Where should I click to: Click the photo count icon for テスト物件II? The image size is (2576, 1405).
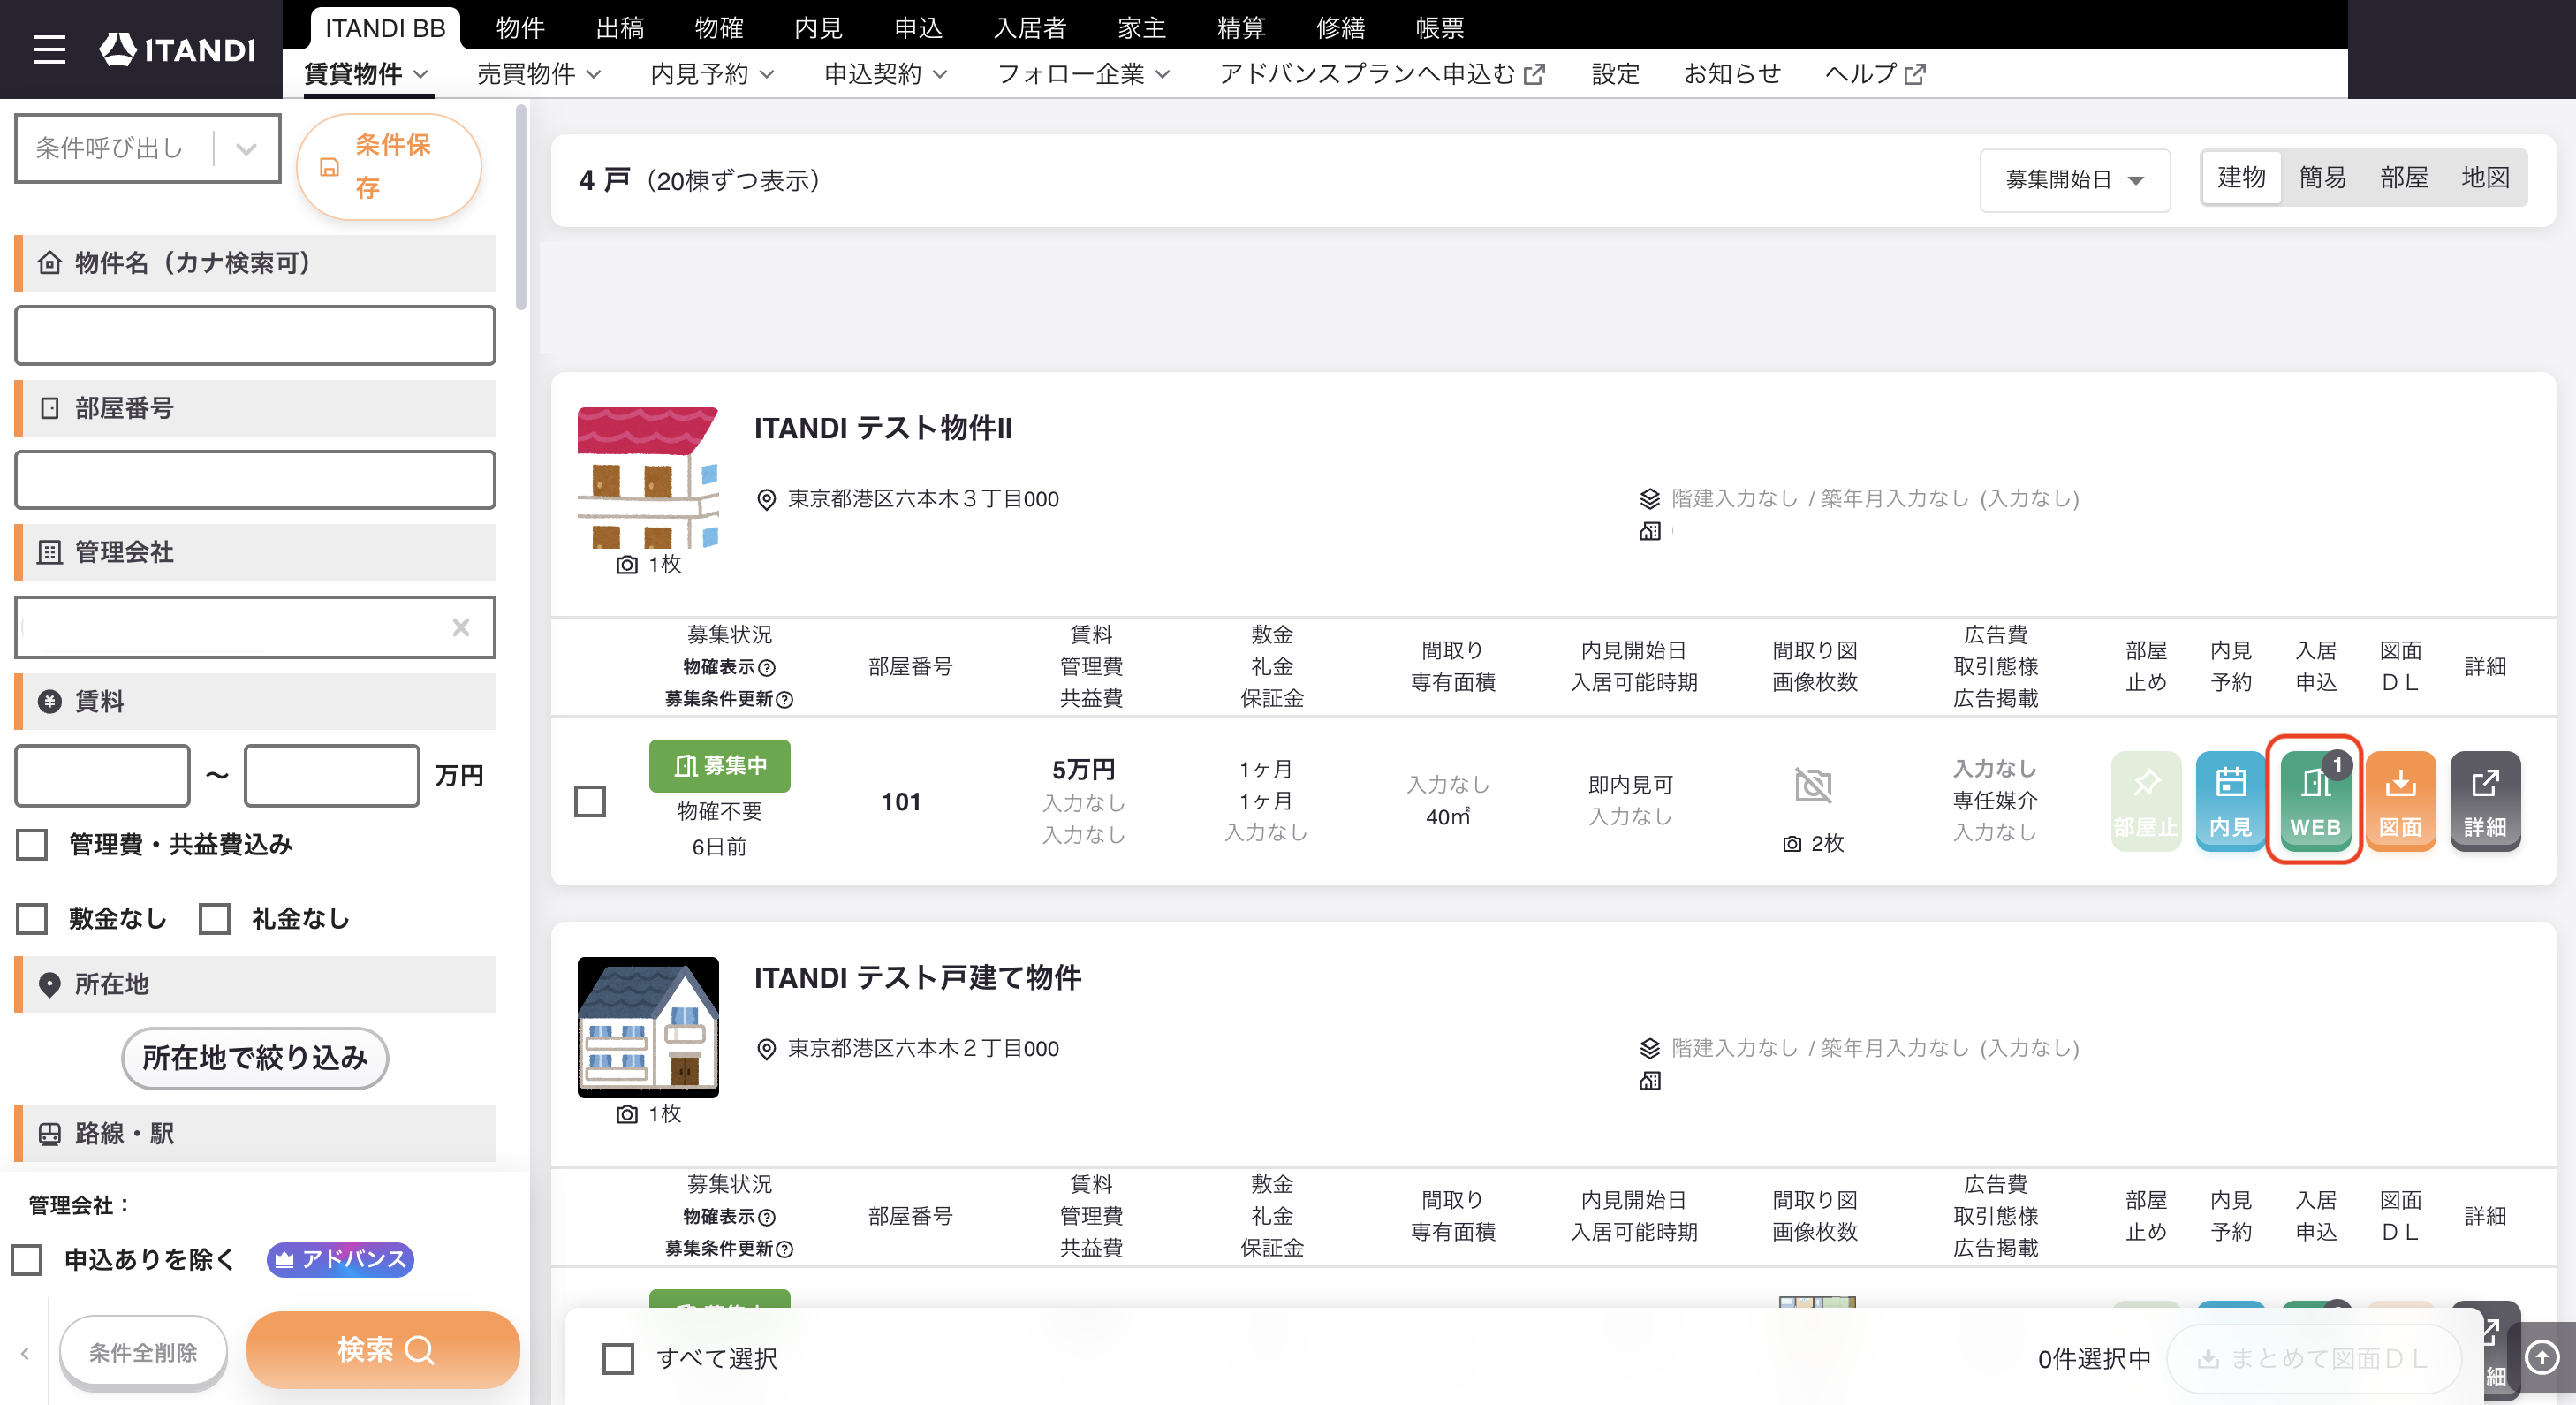(627, 564)
